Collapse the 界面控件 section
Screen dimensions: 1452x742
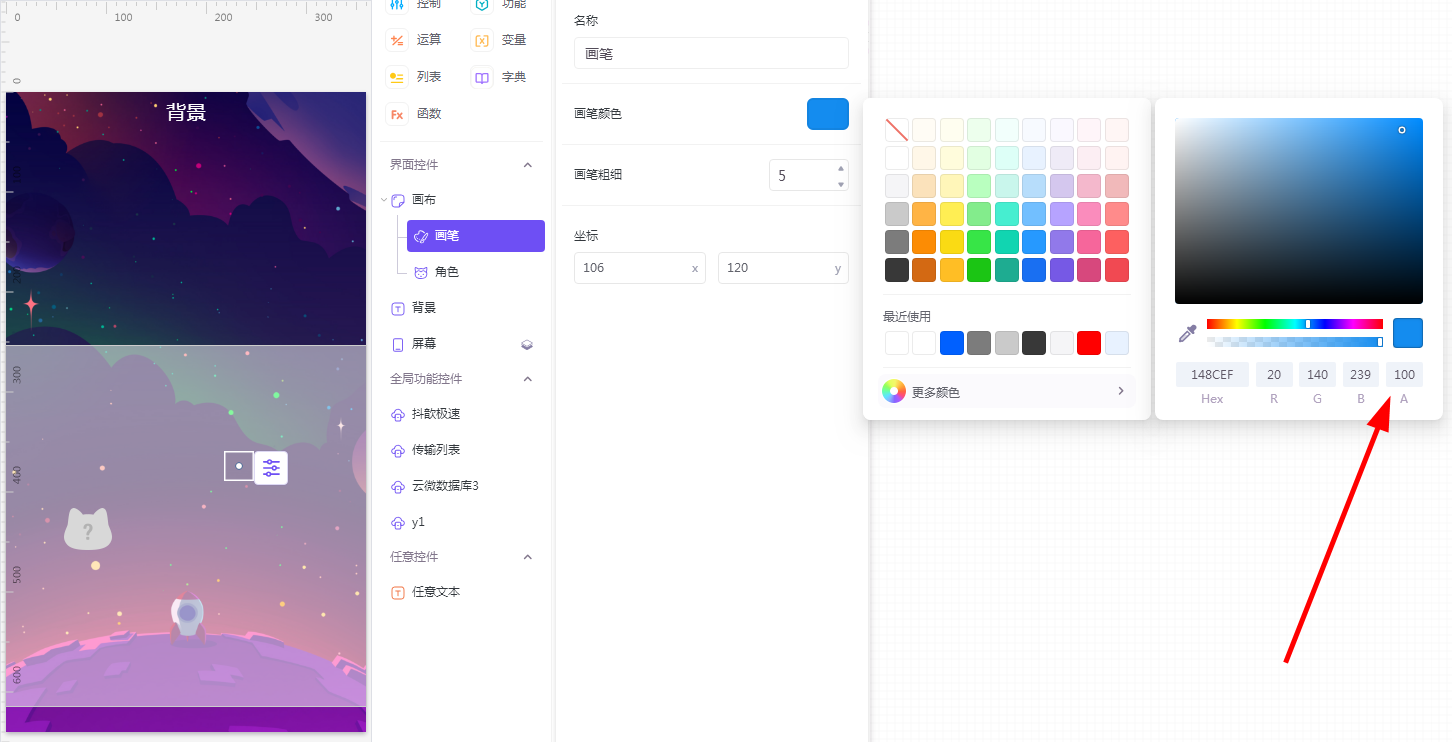click(x=528, y=165)
